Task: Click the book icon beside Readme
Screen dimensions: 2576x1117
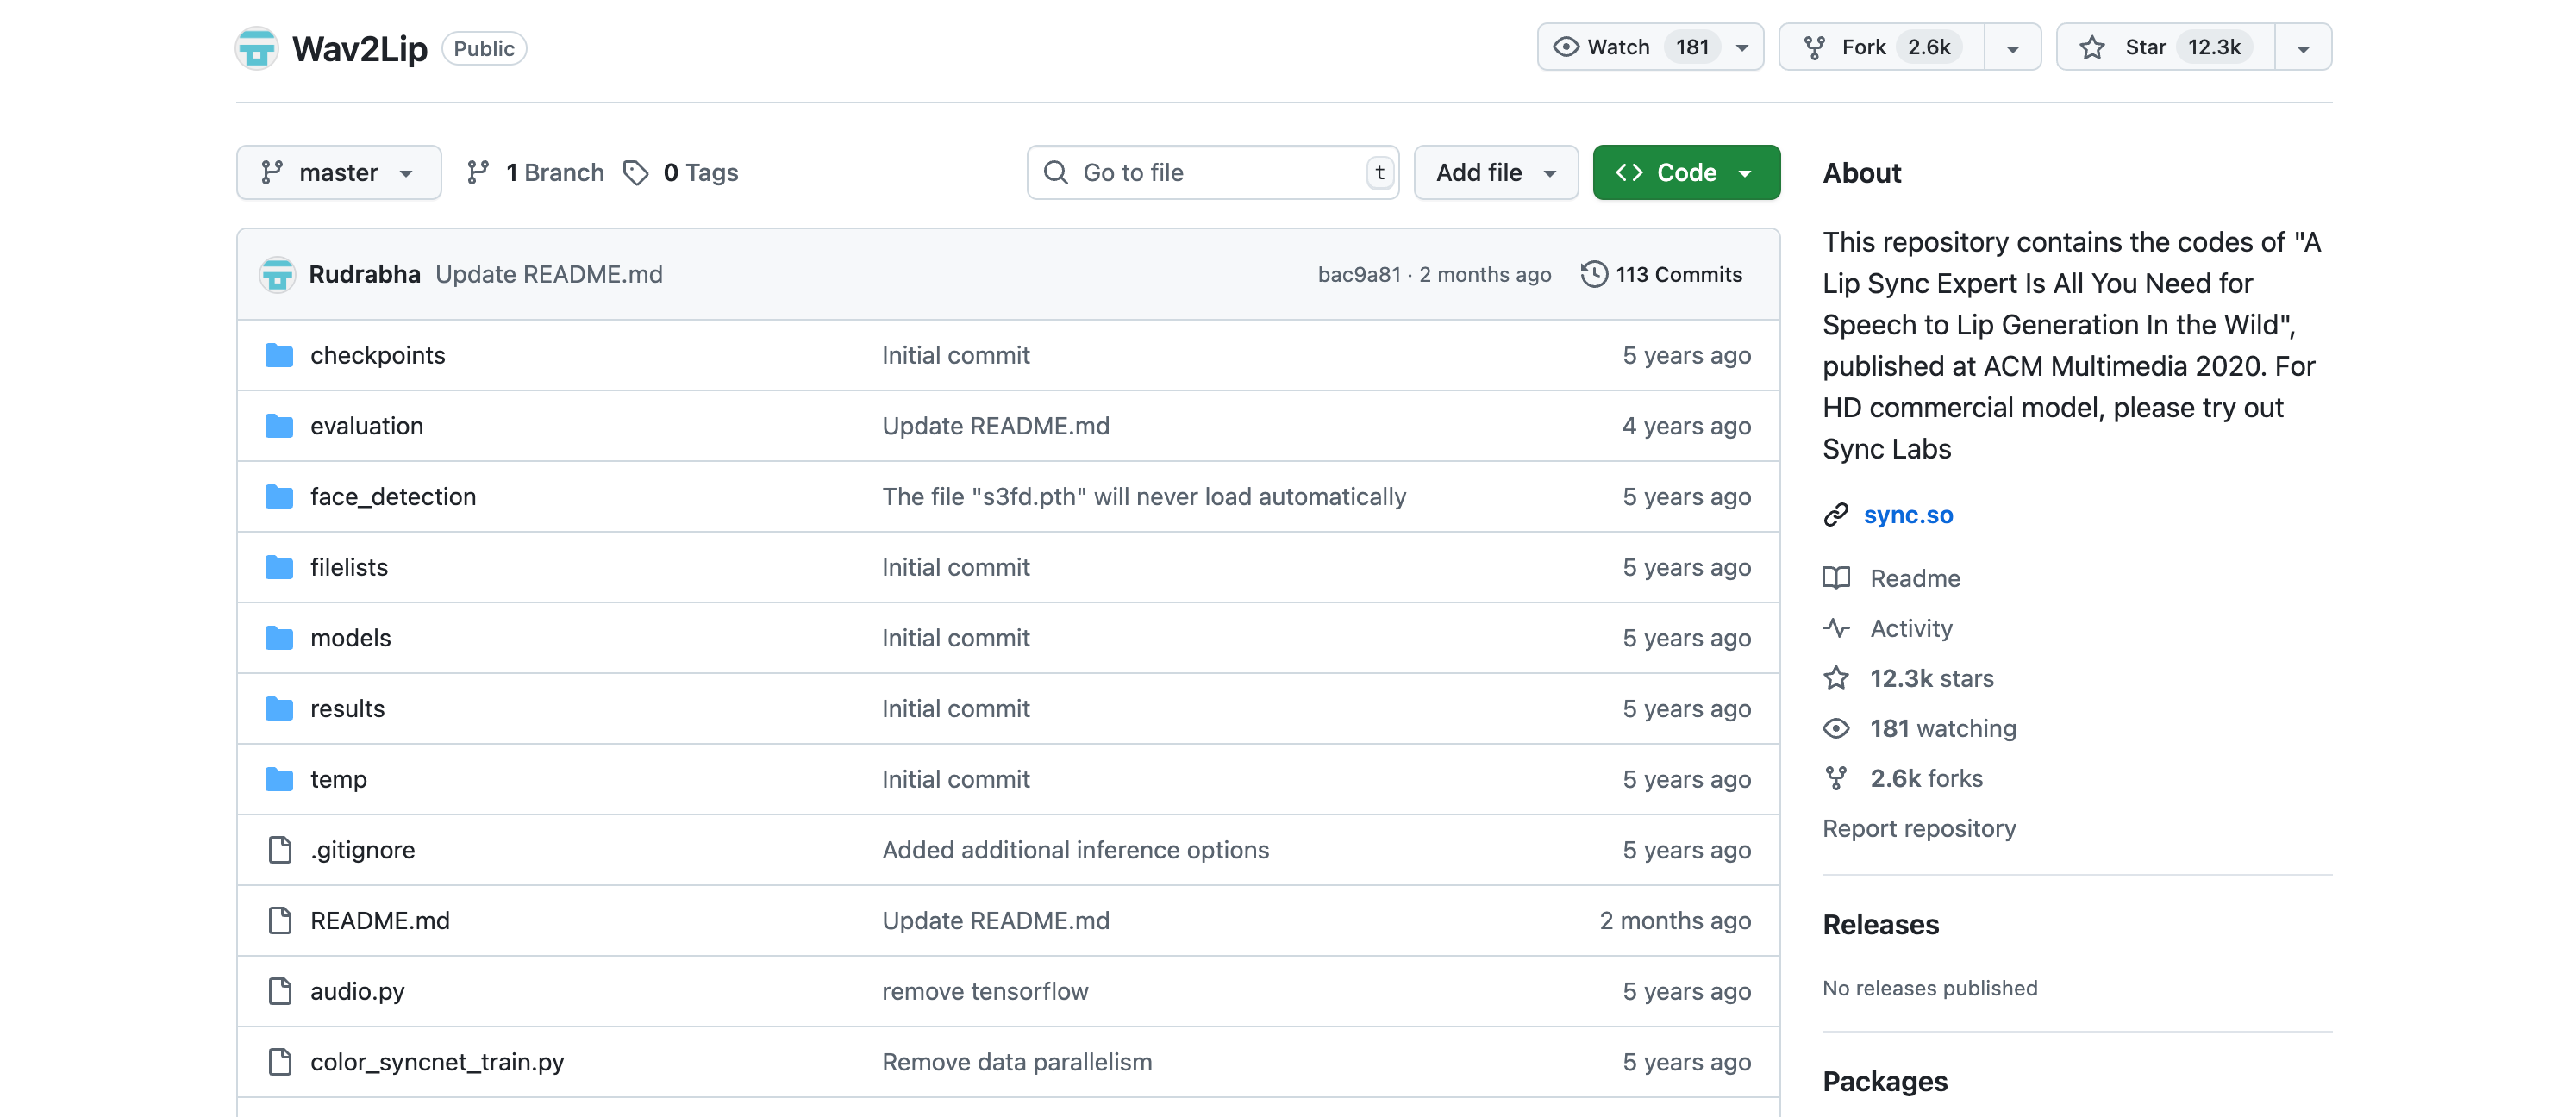Action: coord(1836,578)
